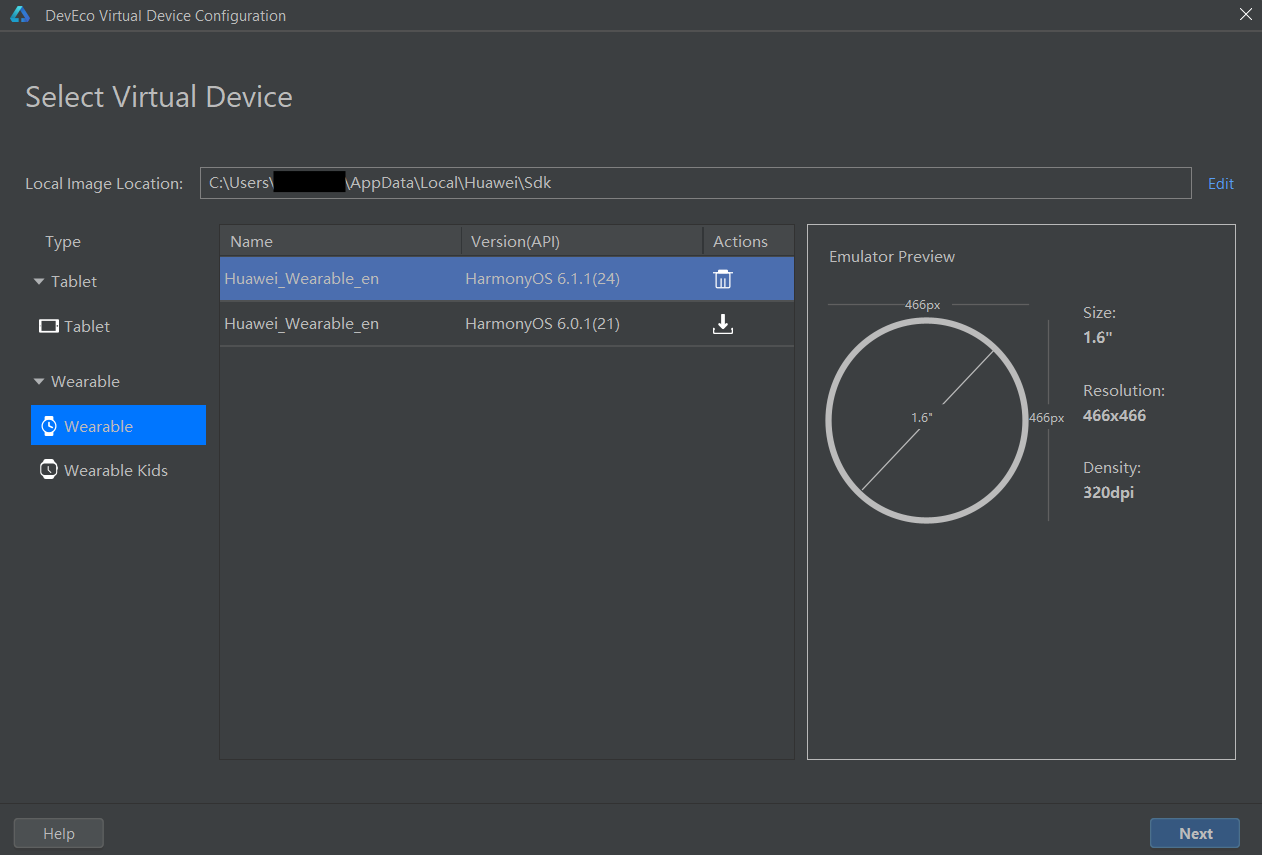The height and width of the screenshot is (855, 1262).
Task: Click the Wearable watch icon
Action: (49, 426)
